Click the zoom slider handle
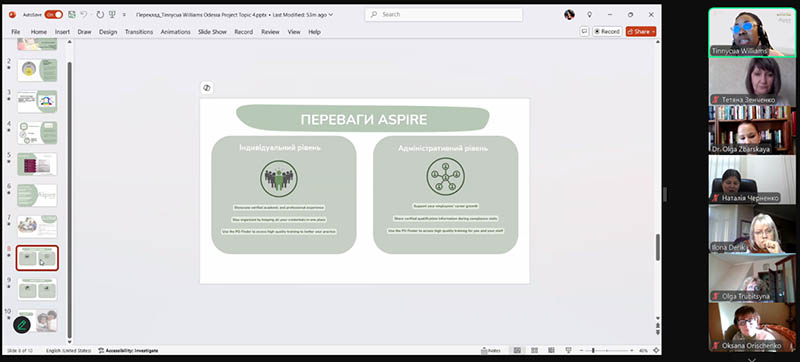 tap(593, 351)
